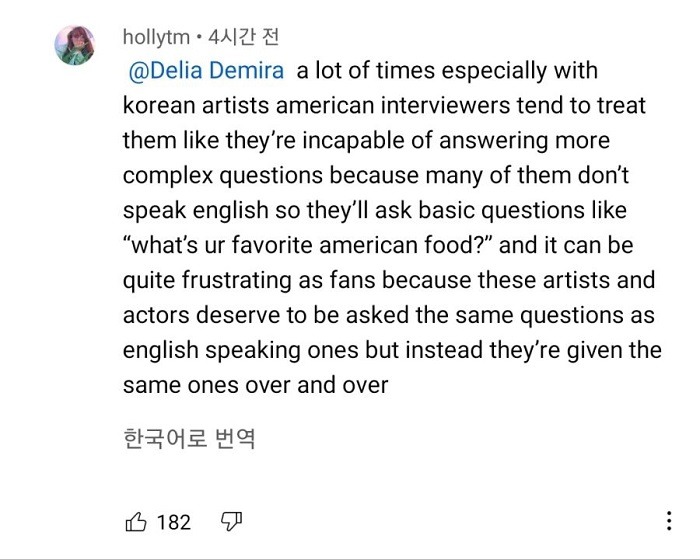
Task: Click the line starting 'korean artists american'
Action: pos(384,106)
